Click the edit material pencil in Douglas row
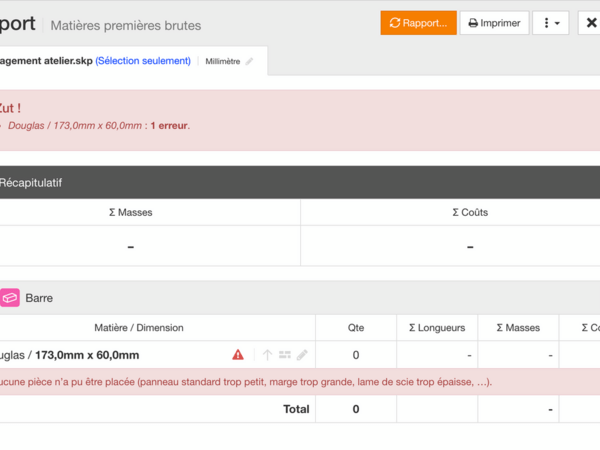The height and width of the screenshot is (450, 600). point(302,355)
